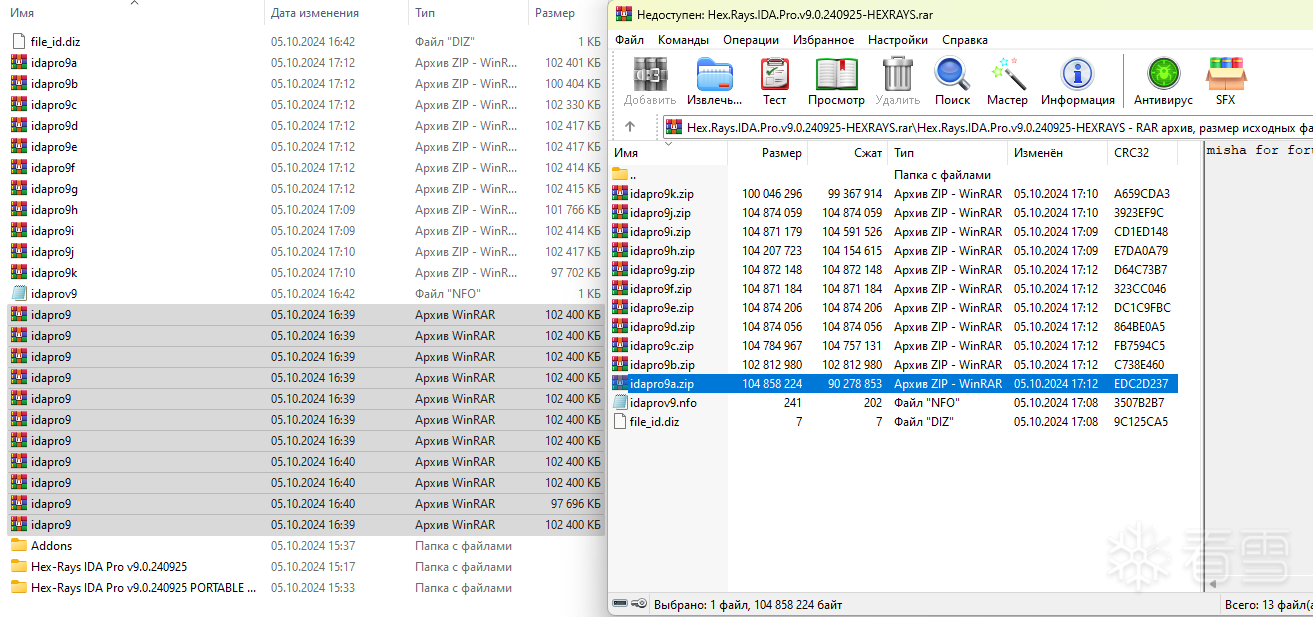Open the Команды menu
The width and height of the screenshot is (1313, 617).
[683, 40]
